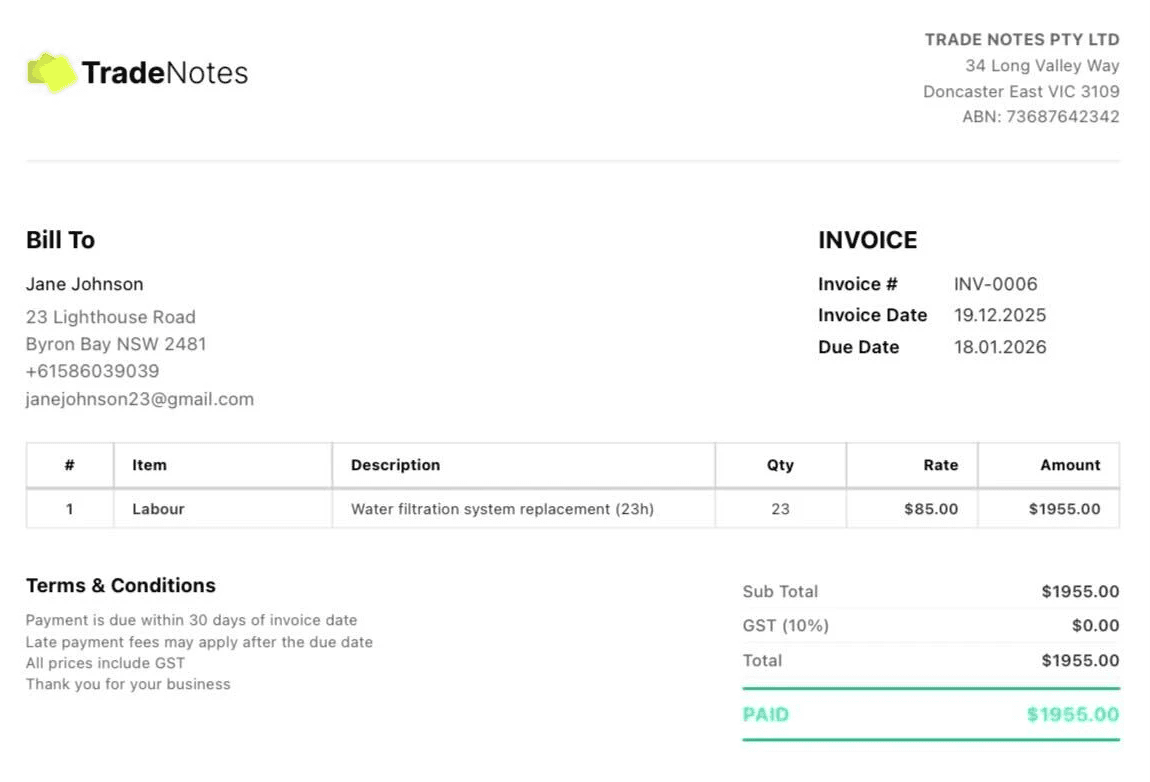This screenshot has height=782, width=1150.
Task: Click the Water filtration system replacement description
Action: [x=502, y=509]
